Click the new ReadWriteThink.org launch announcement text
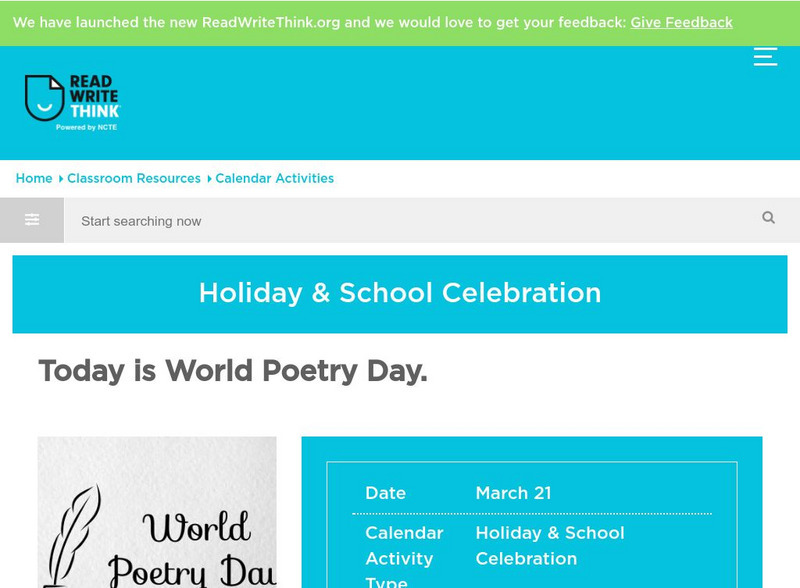This screenshot has height=588, width=800. pyautogui.click(x=319, y=22)
